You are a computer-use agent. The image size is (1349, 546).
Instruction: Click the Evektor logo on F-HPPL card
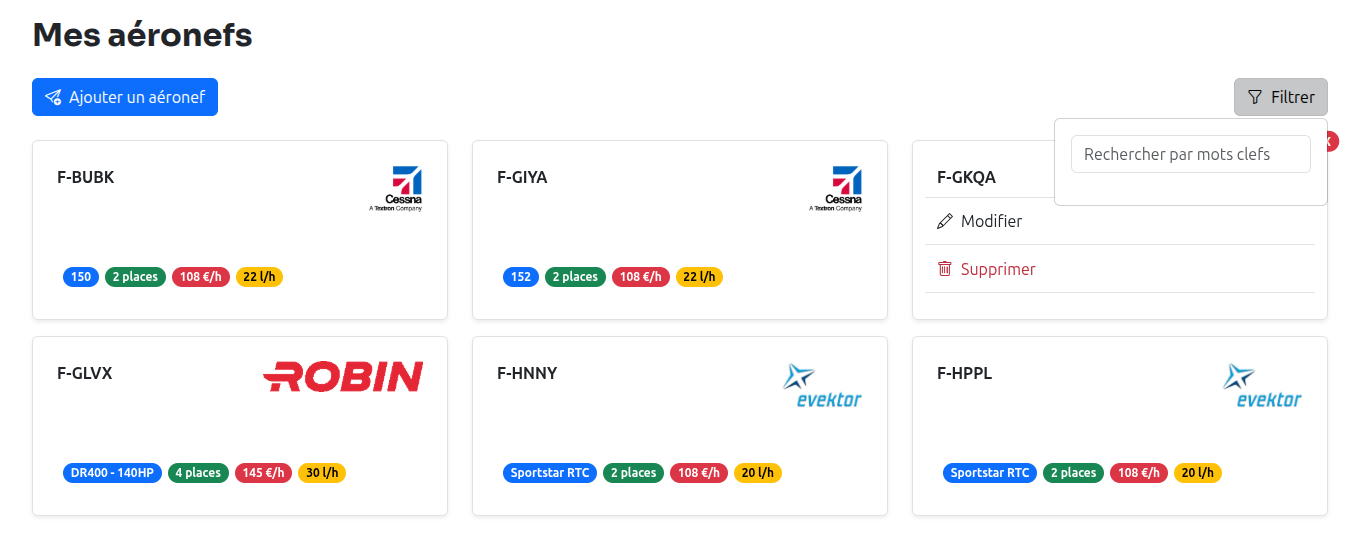tap(1261, 386)
